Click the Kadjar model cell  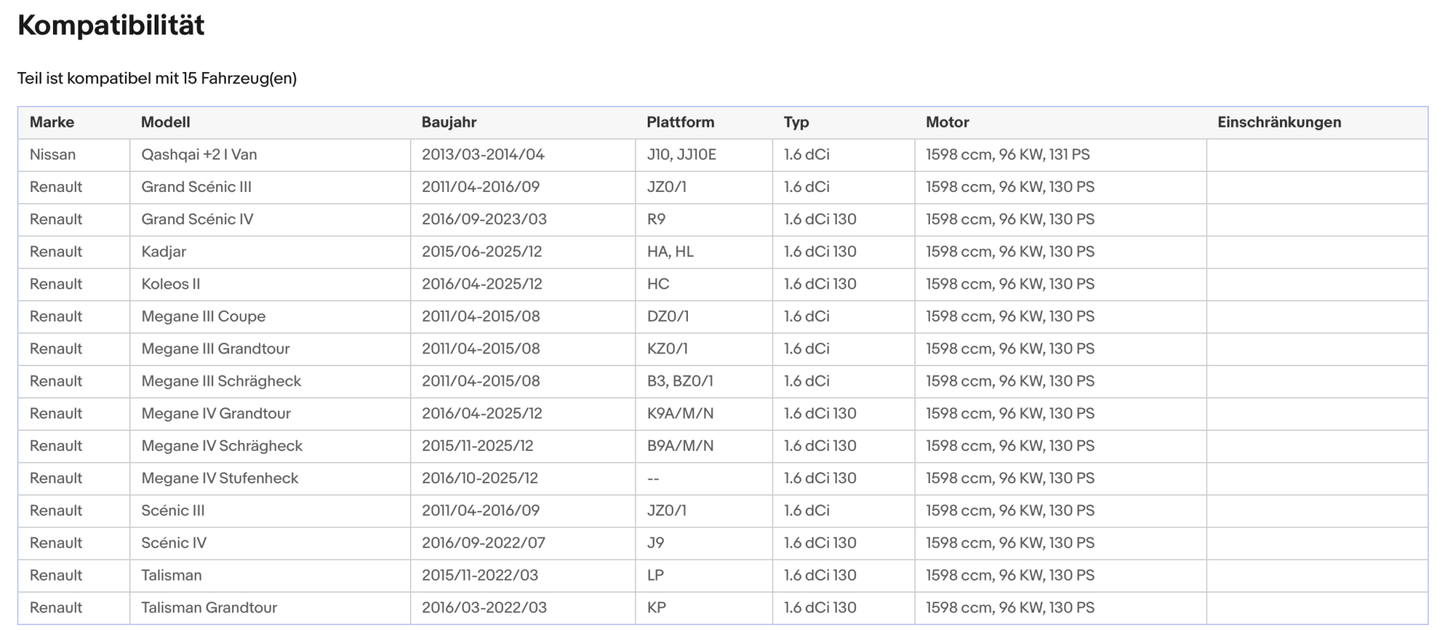click(164, 252)
